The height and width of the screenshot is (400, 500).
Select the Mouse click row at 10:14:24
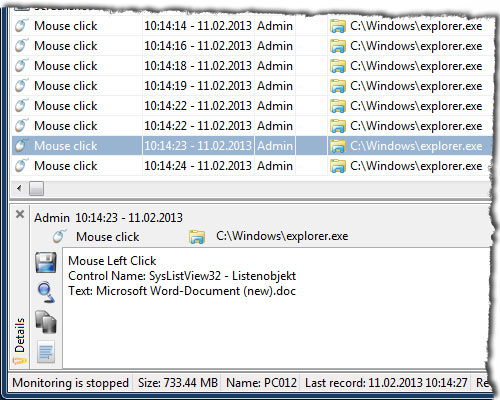click(252, 166)
